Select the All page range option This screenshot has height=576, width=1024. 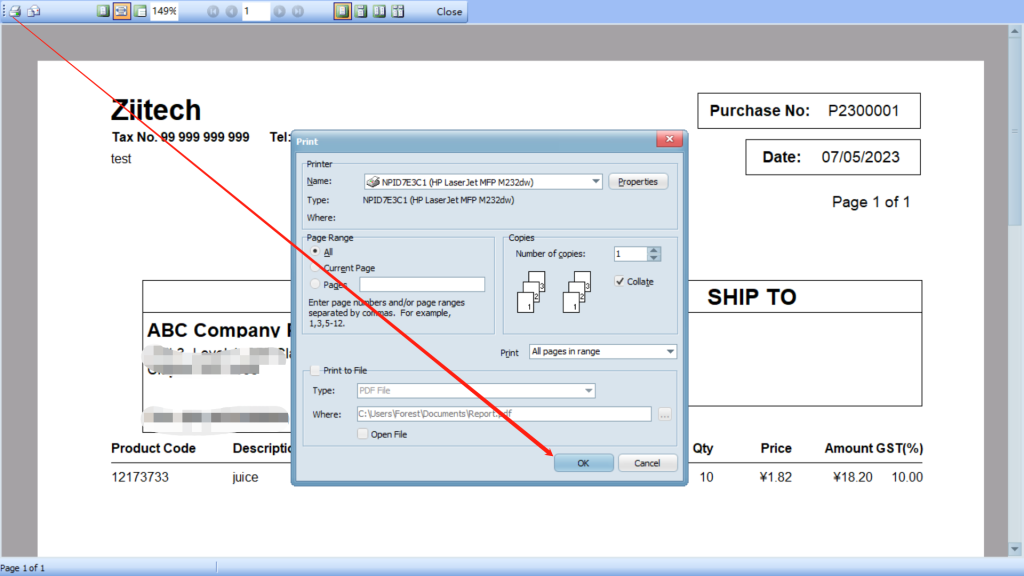coord(316,252)
